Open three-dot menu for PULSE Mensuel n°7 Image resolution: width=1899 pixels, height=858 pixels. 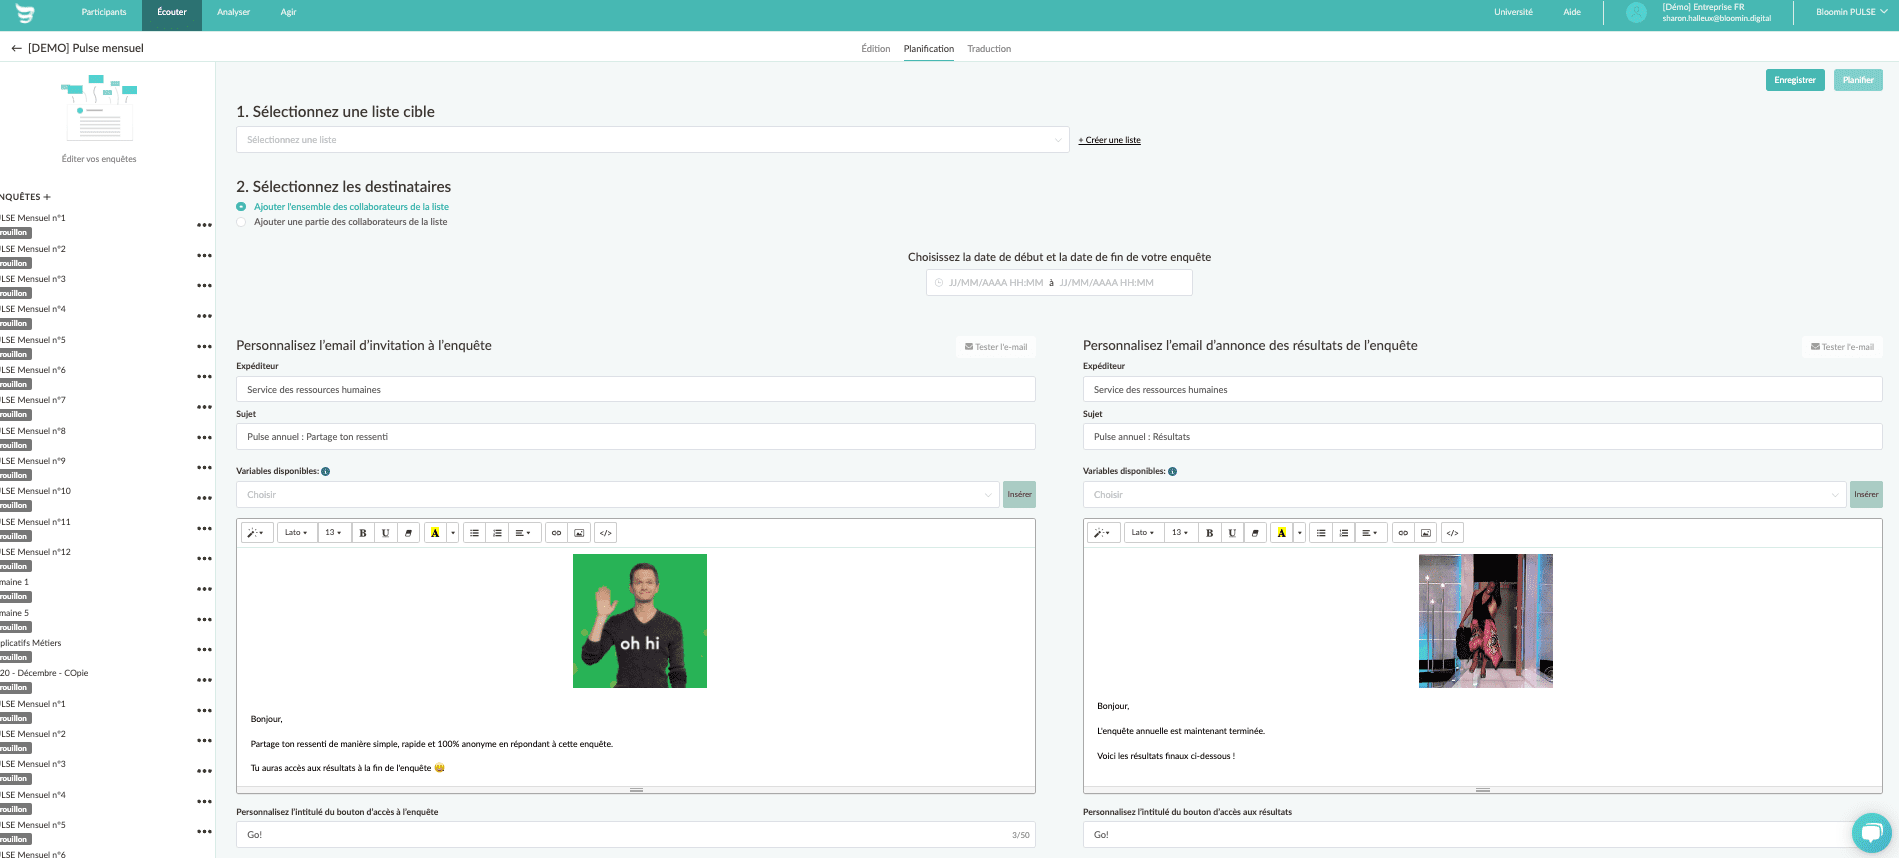(x=204, y=407)
